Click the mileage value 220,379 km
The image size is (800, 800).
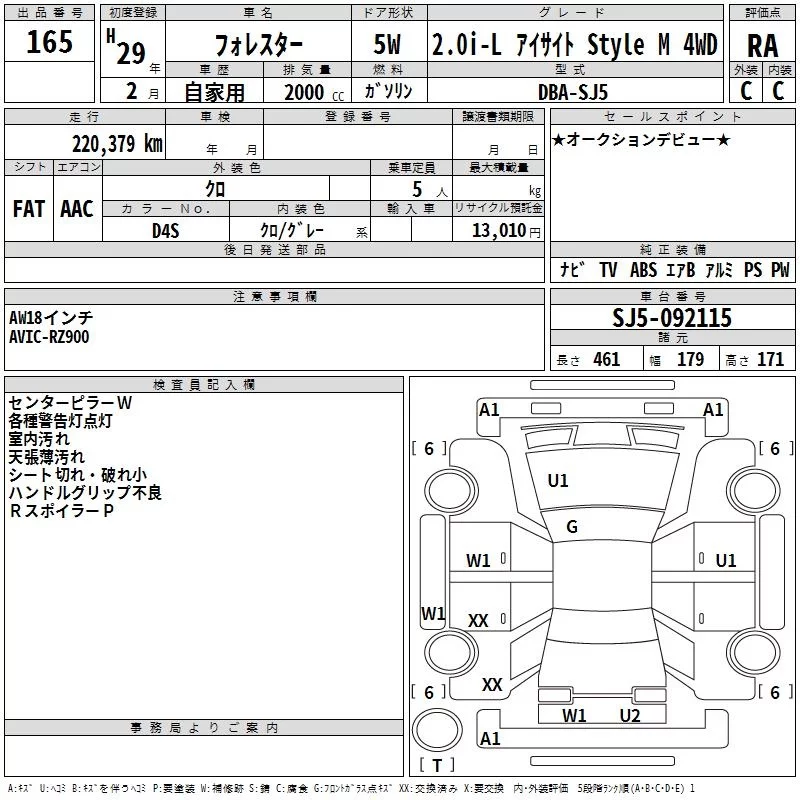pyautogui.click(x=117, y=144)
